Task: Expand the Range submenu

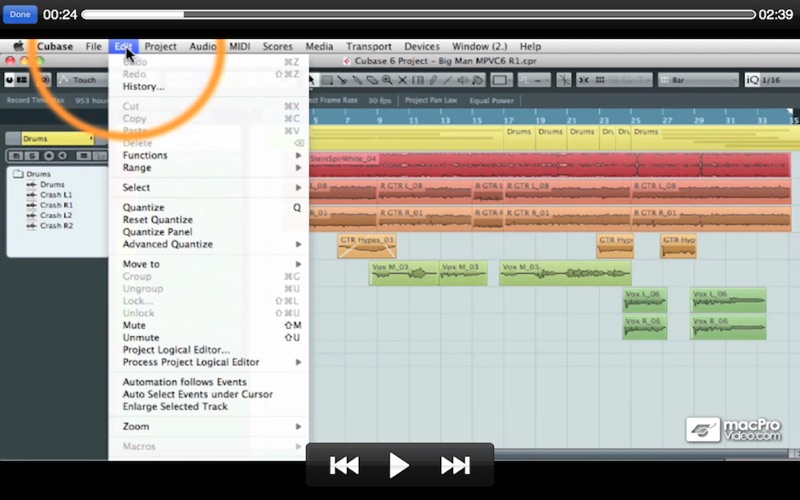Action: click(210, 167)
